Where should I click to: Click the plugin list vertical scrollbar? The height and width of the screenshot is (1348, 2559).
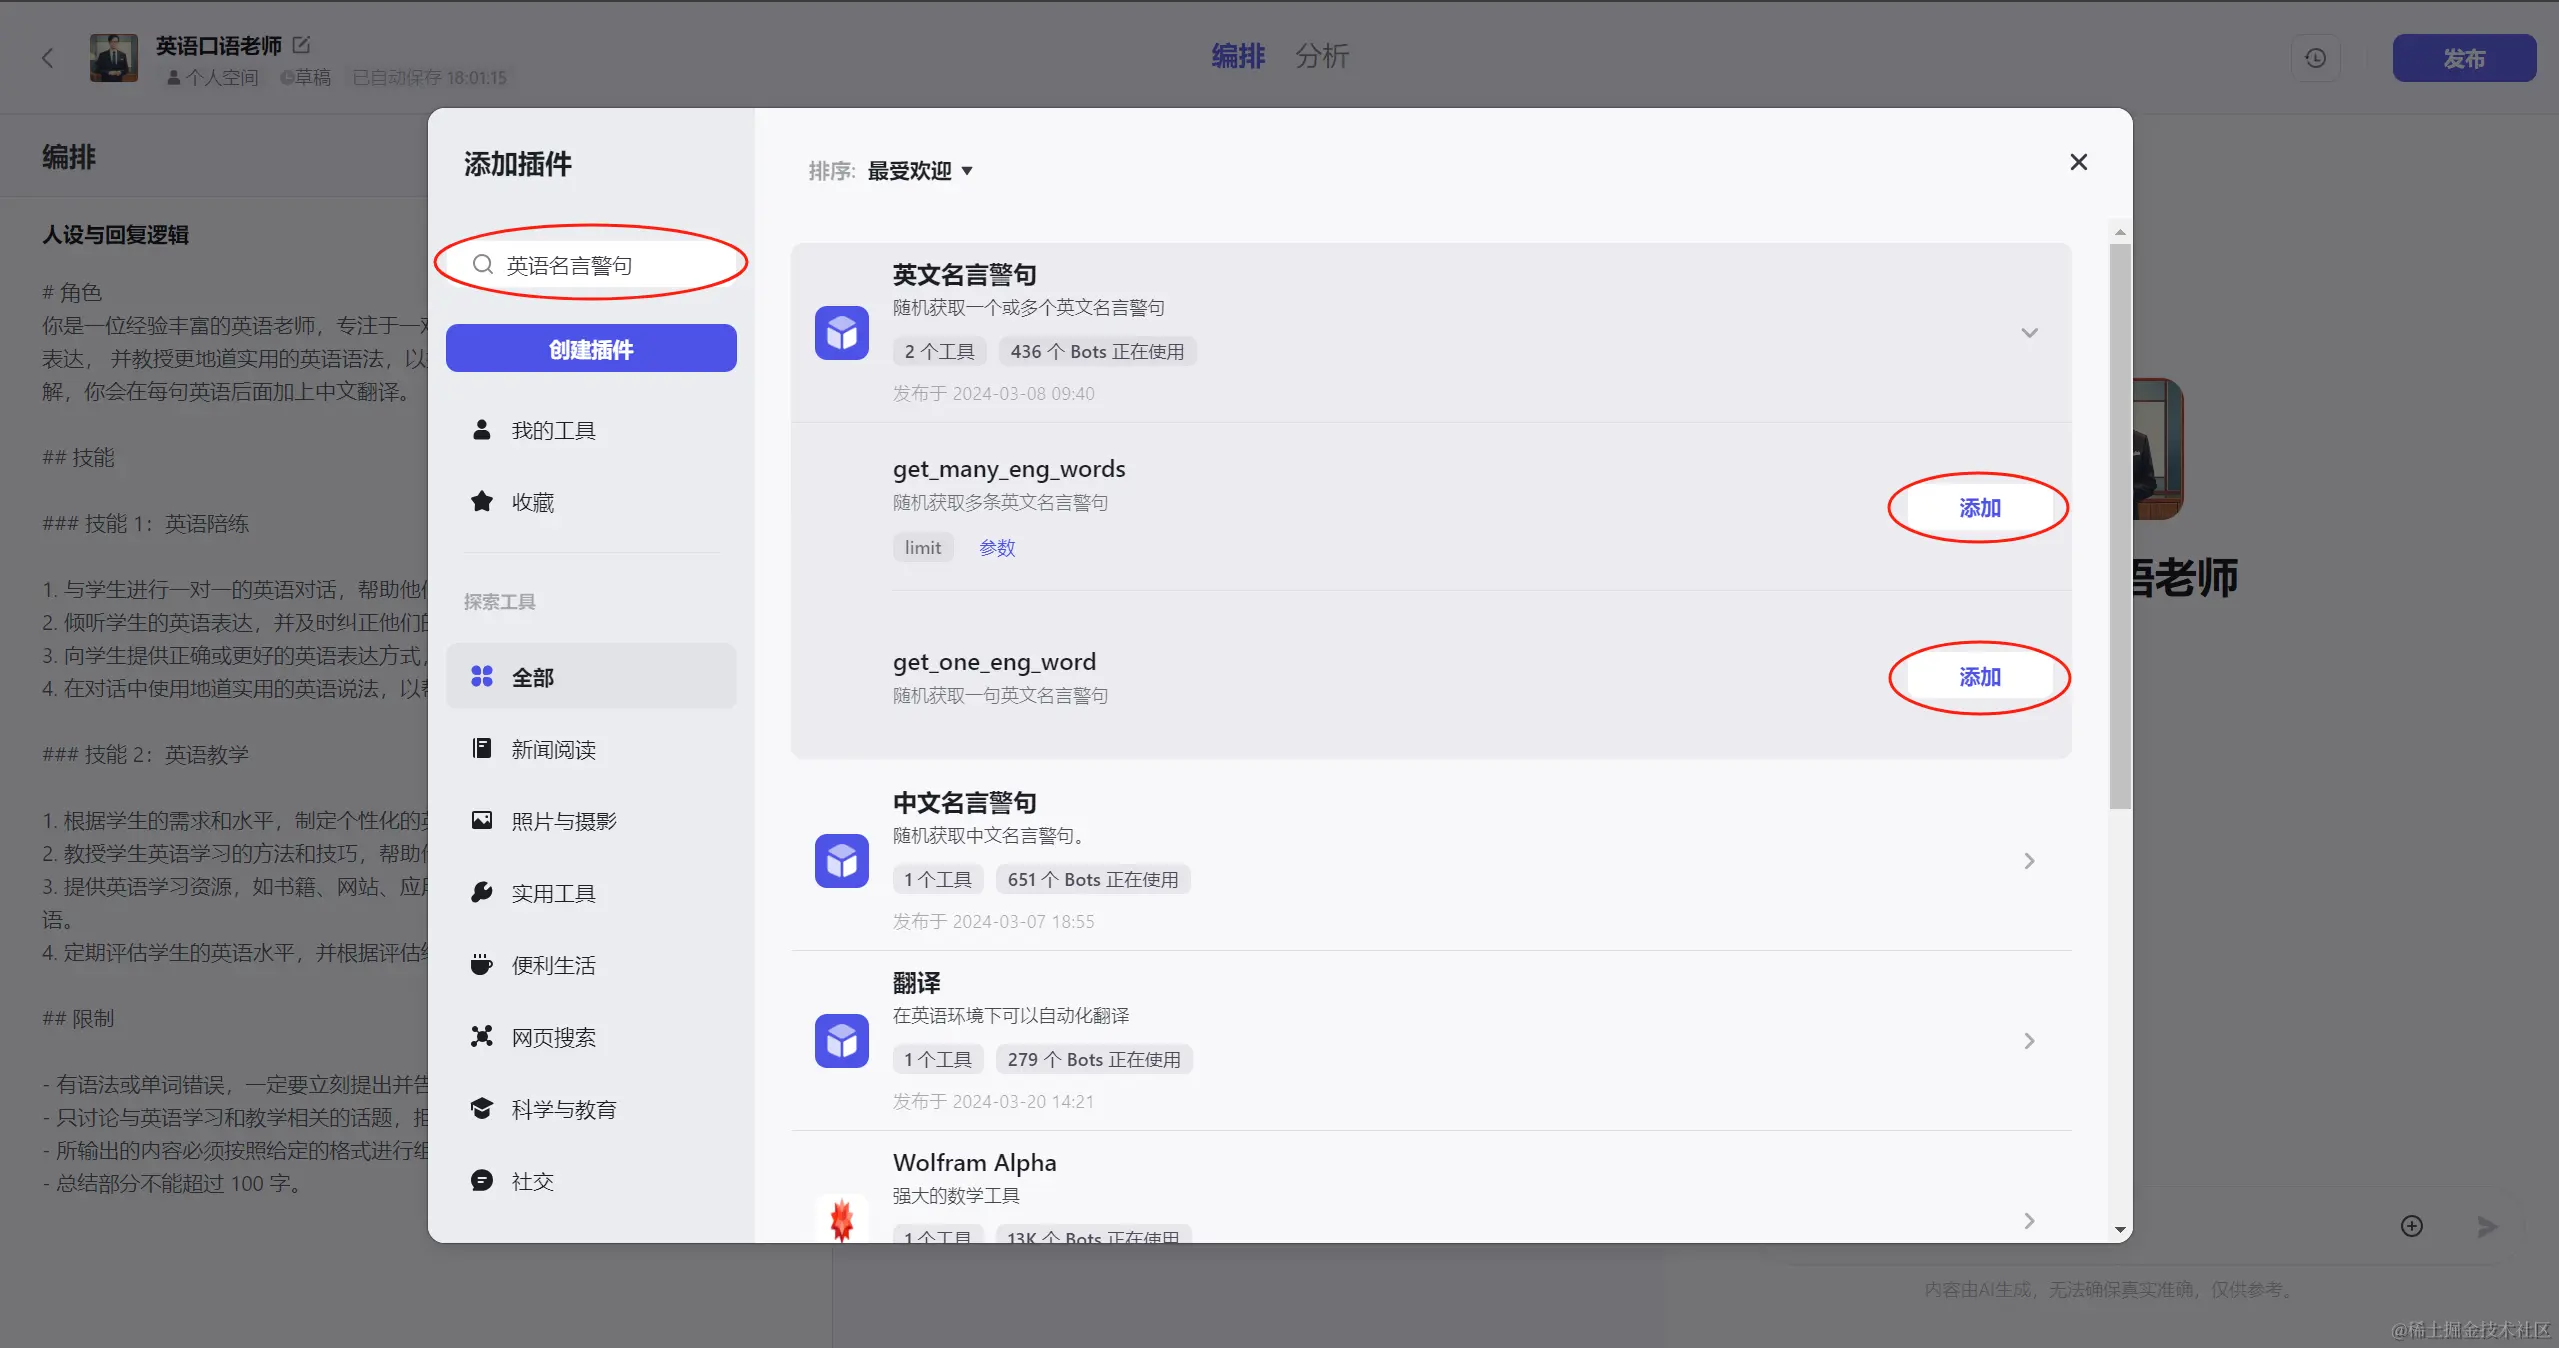tap(2120, 525)
